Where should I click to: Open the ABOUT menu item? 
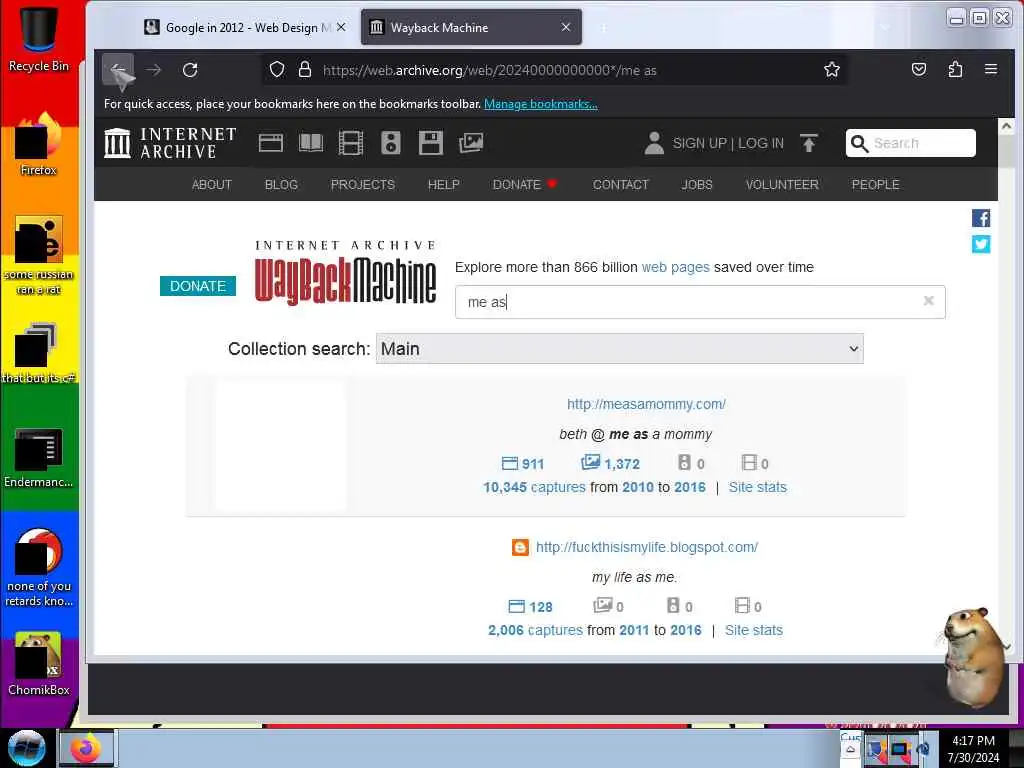pos(212,185)
